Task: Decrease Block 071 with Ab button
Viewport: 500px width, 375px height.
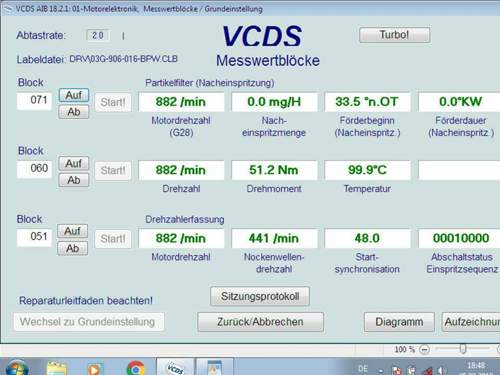Action: pos(74,112)
